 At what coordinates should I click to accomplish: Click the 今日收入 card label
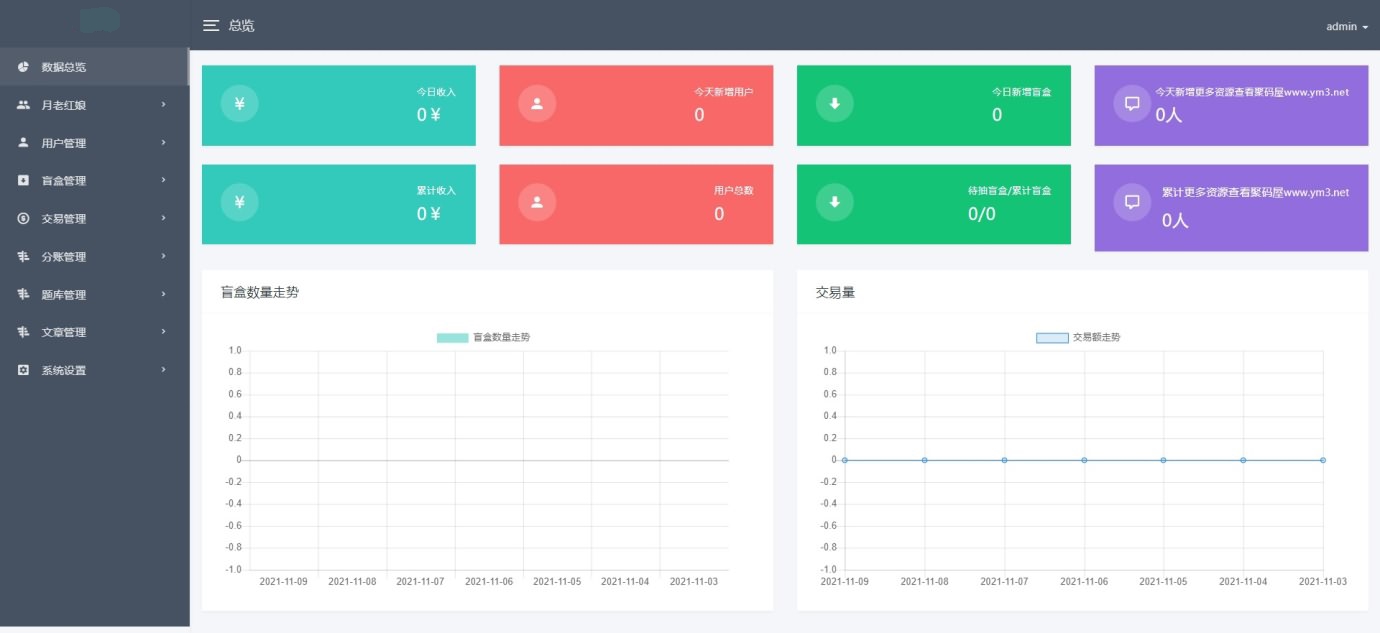[x=436, y=92]
